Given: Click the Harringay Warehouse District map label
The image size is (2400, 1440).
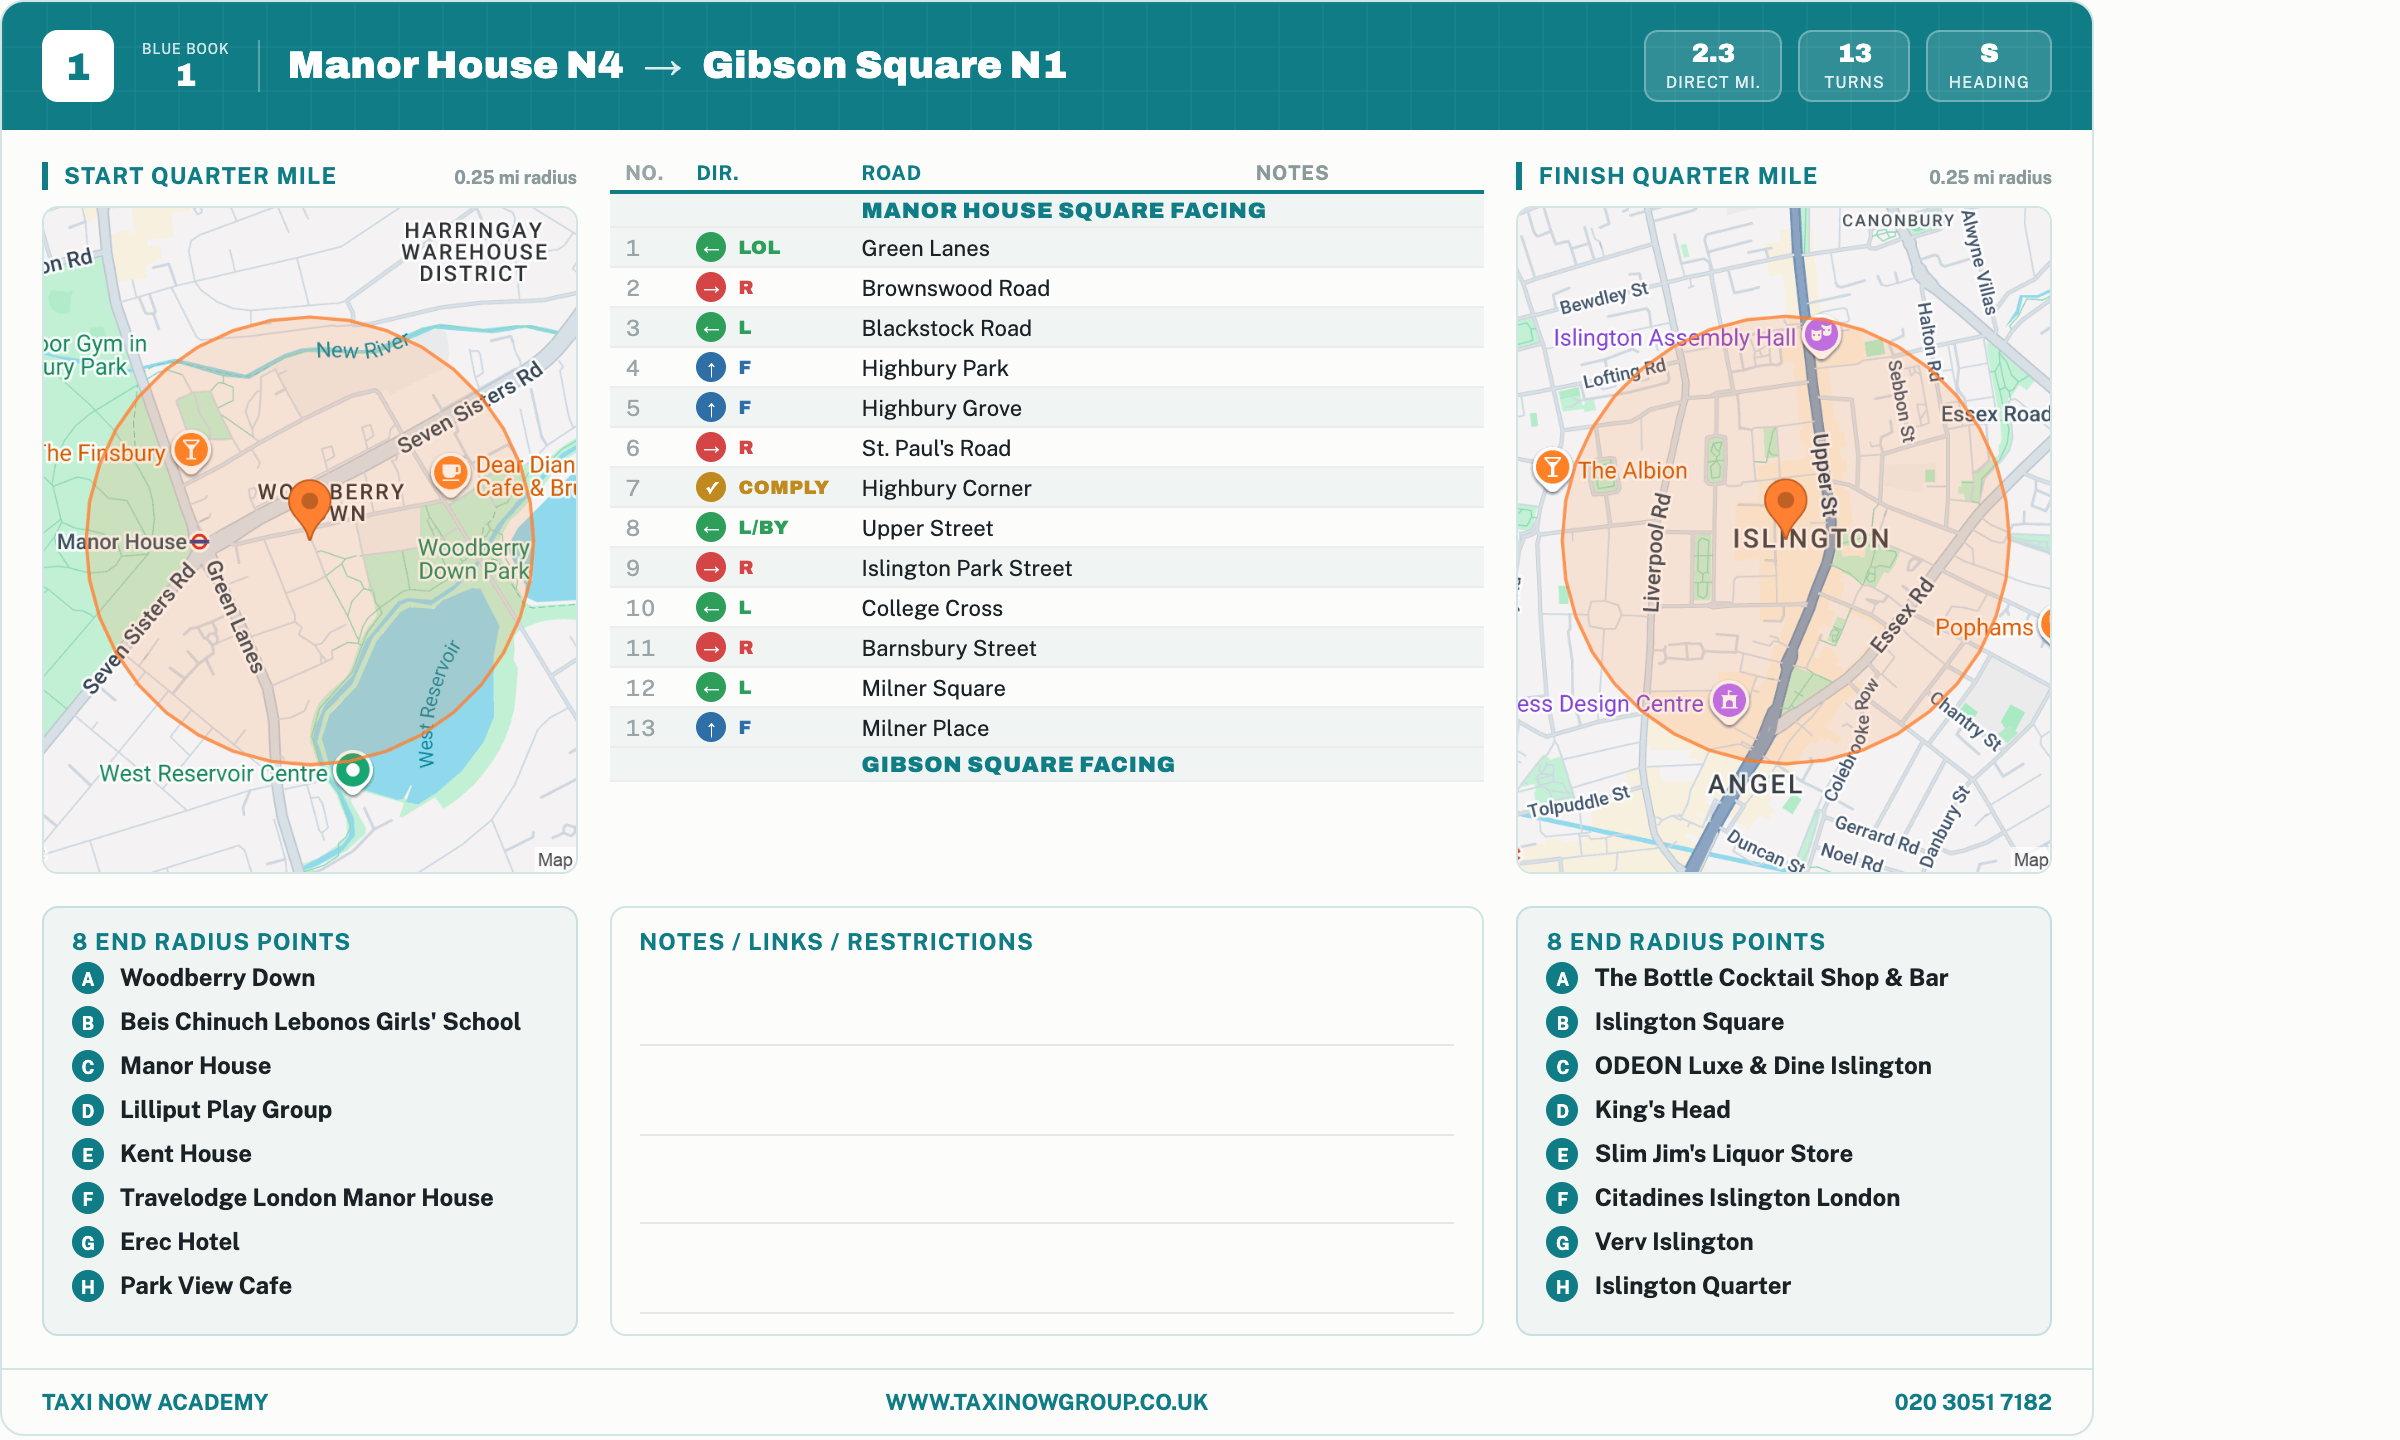Looking at the screenshot, I should point(474,252).
